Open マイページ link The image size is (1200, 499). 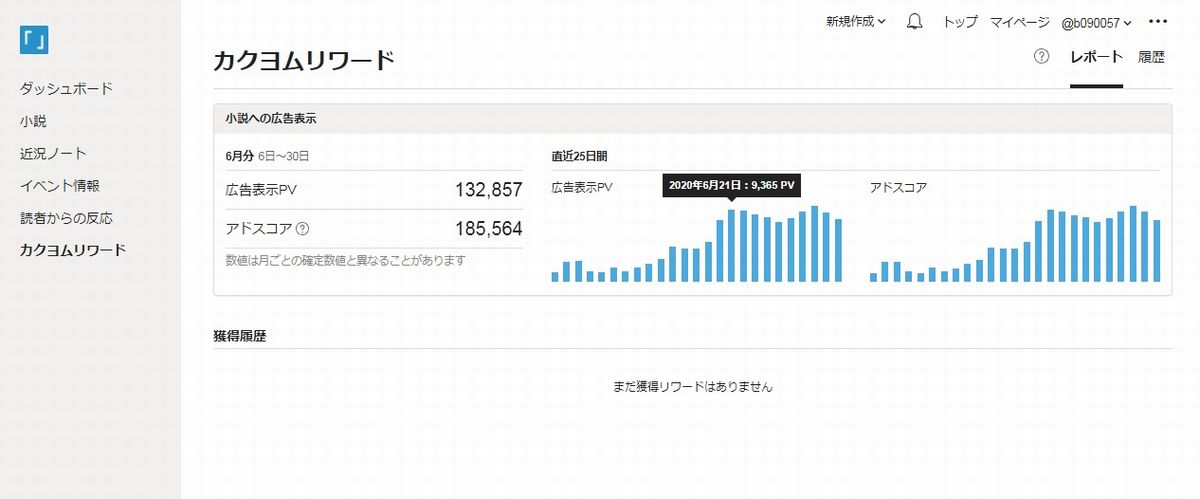tap(1019, 21)
